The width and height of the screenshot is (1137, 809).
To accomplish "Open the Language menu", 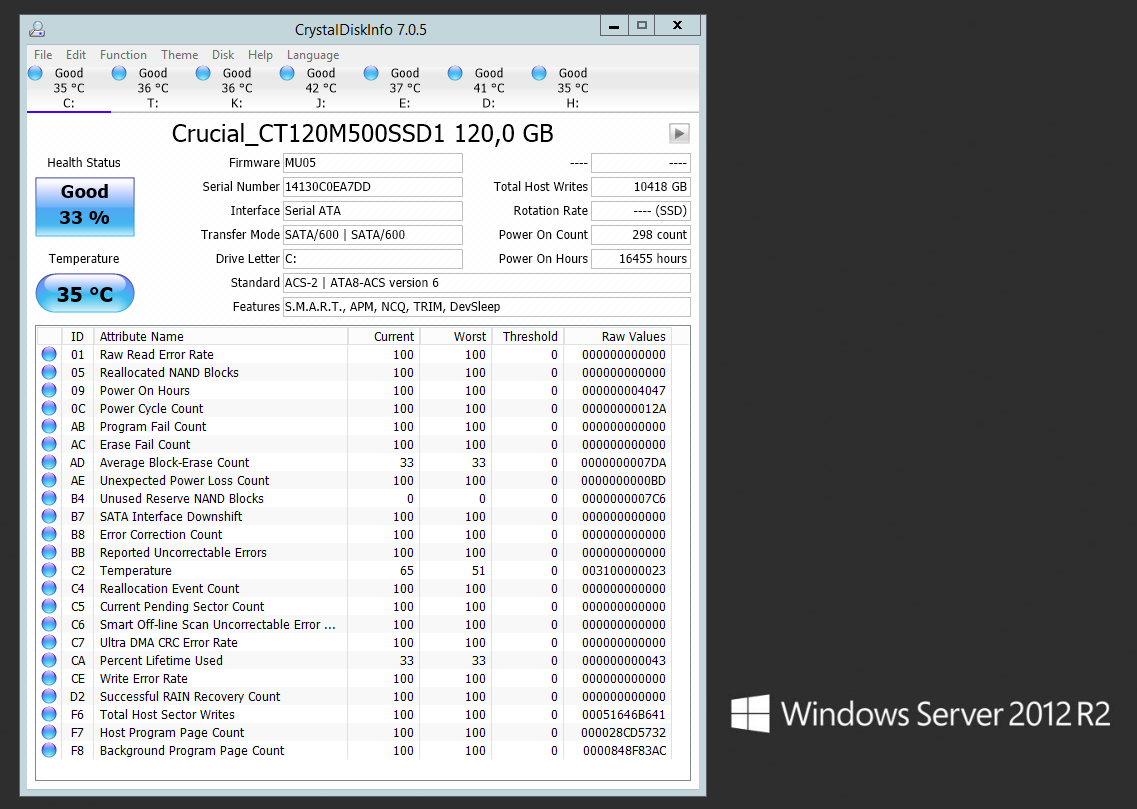I will [x=313, y=55].
